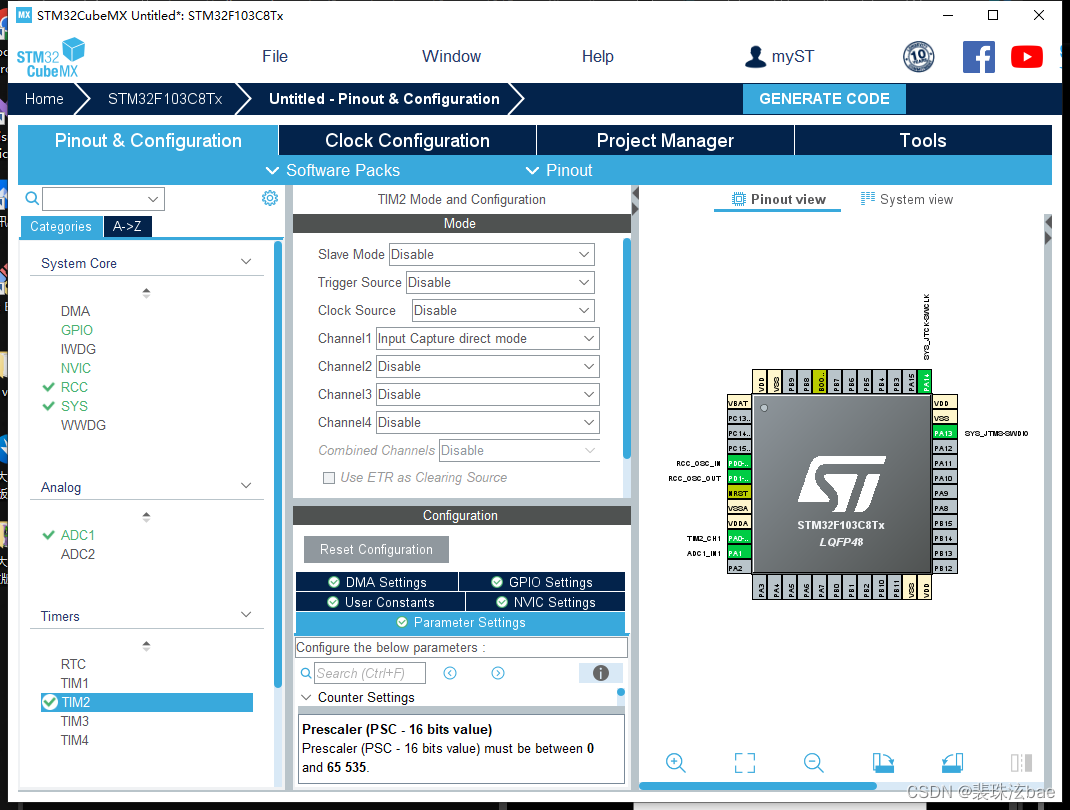Rotate the chip counter-clockwise
Image resolution: width=1070 pixels, height=810 pixels.
click(x=952, y=762)
